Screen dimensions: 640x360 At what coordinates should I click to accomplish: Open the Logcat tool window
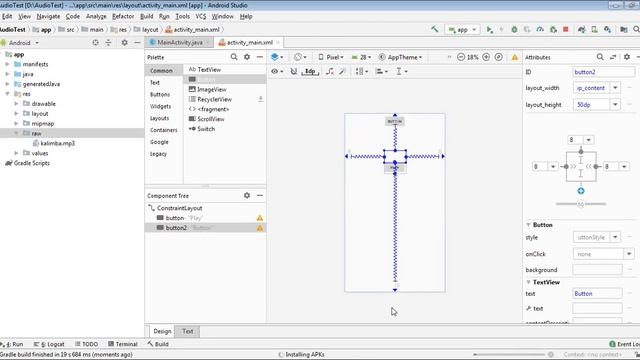pyautogui.click(x=49, y=344)
